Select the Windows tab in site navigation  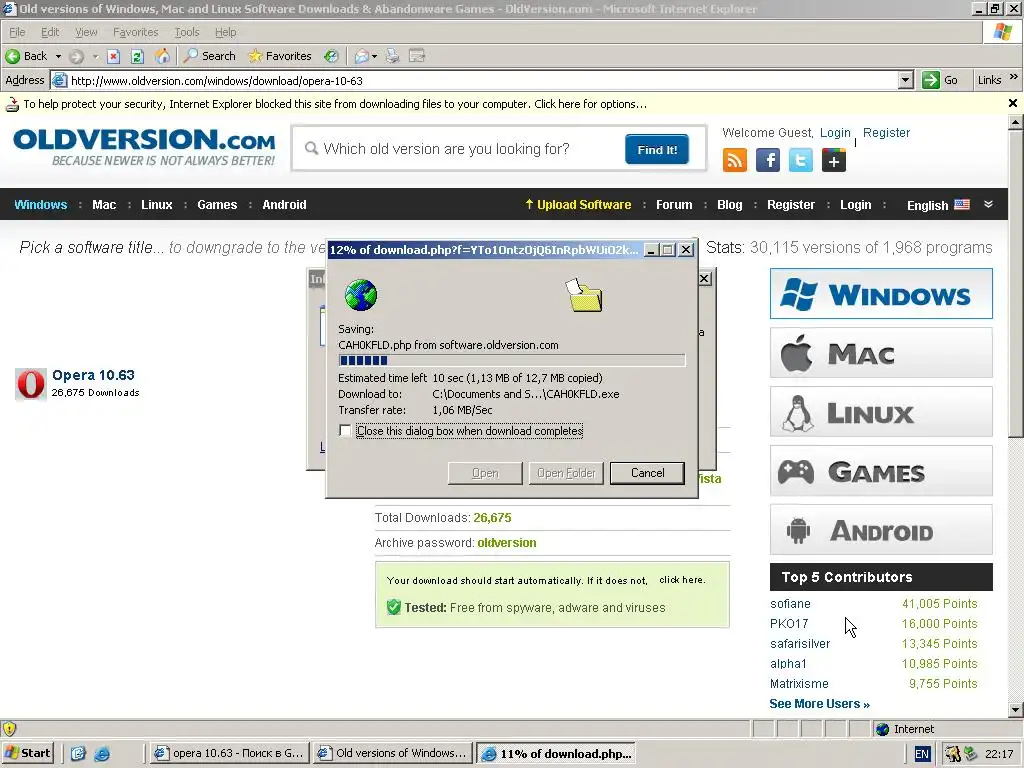[40, 204]
